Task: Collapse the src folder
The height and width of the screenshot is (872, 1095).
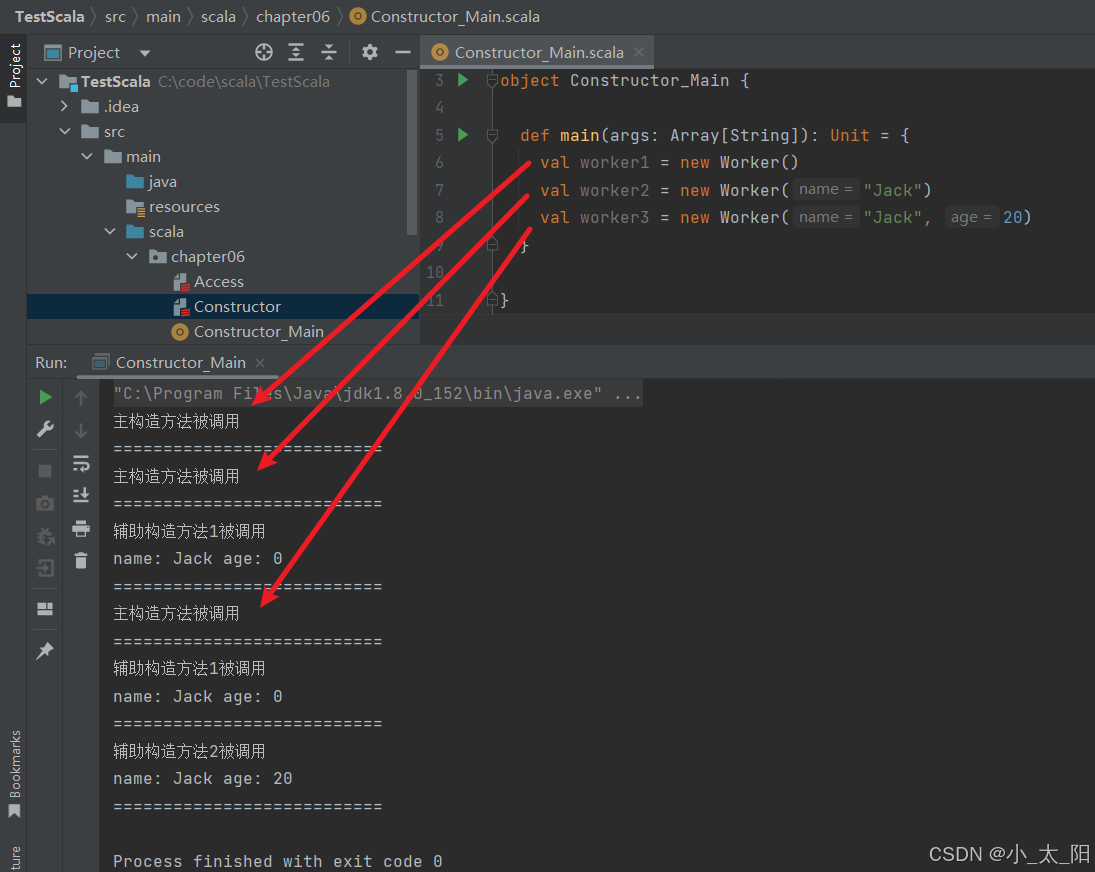Action: pos(65,131)
